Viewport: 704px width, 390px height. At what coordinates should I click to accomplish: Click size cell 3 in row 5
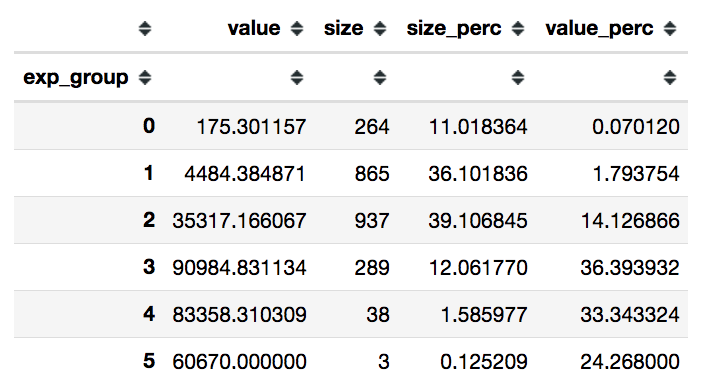[x=384, y=362]
